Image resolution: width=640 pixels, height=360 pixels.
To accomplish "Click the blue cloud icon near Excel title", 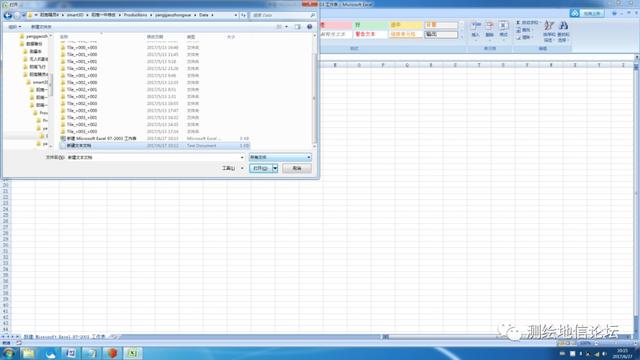I will [575, 13].
